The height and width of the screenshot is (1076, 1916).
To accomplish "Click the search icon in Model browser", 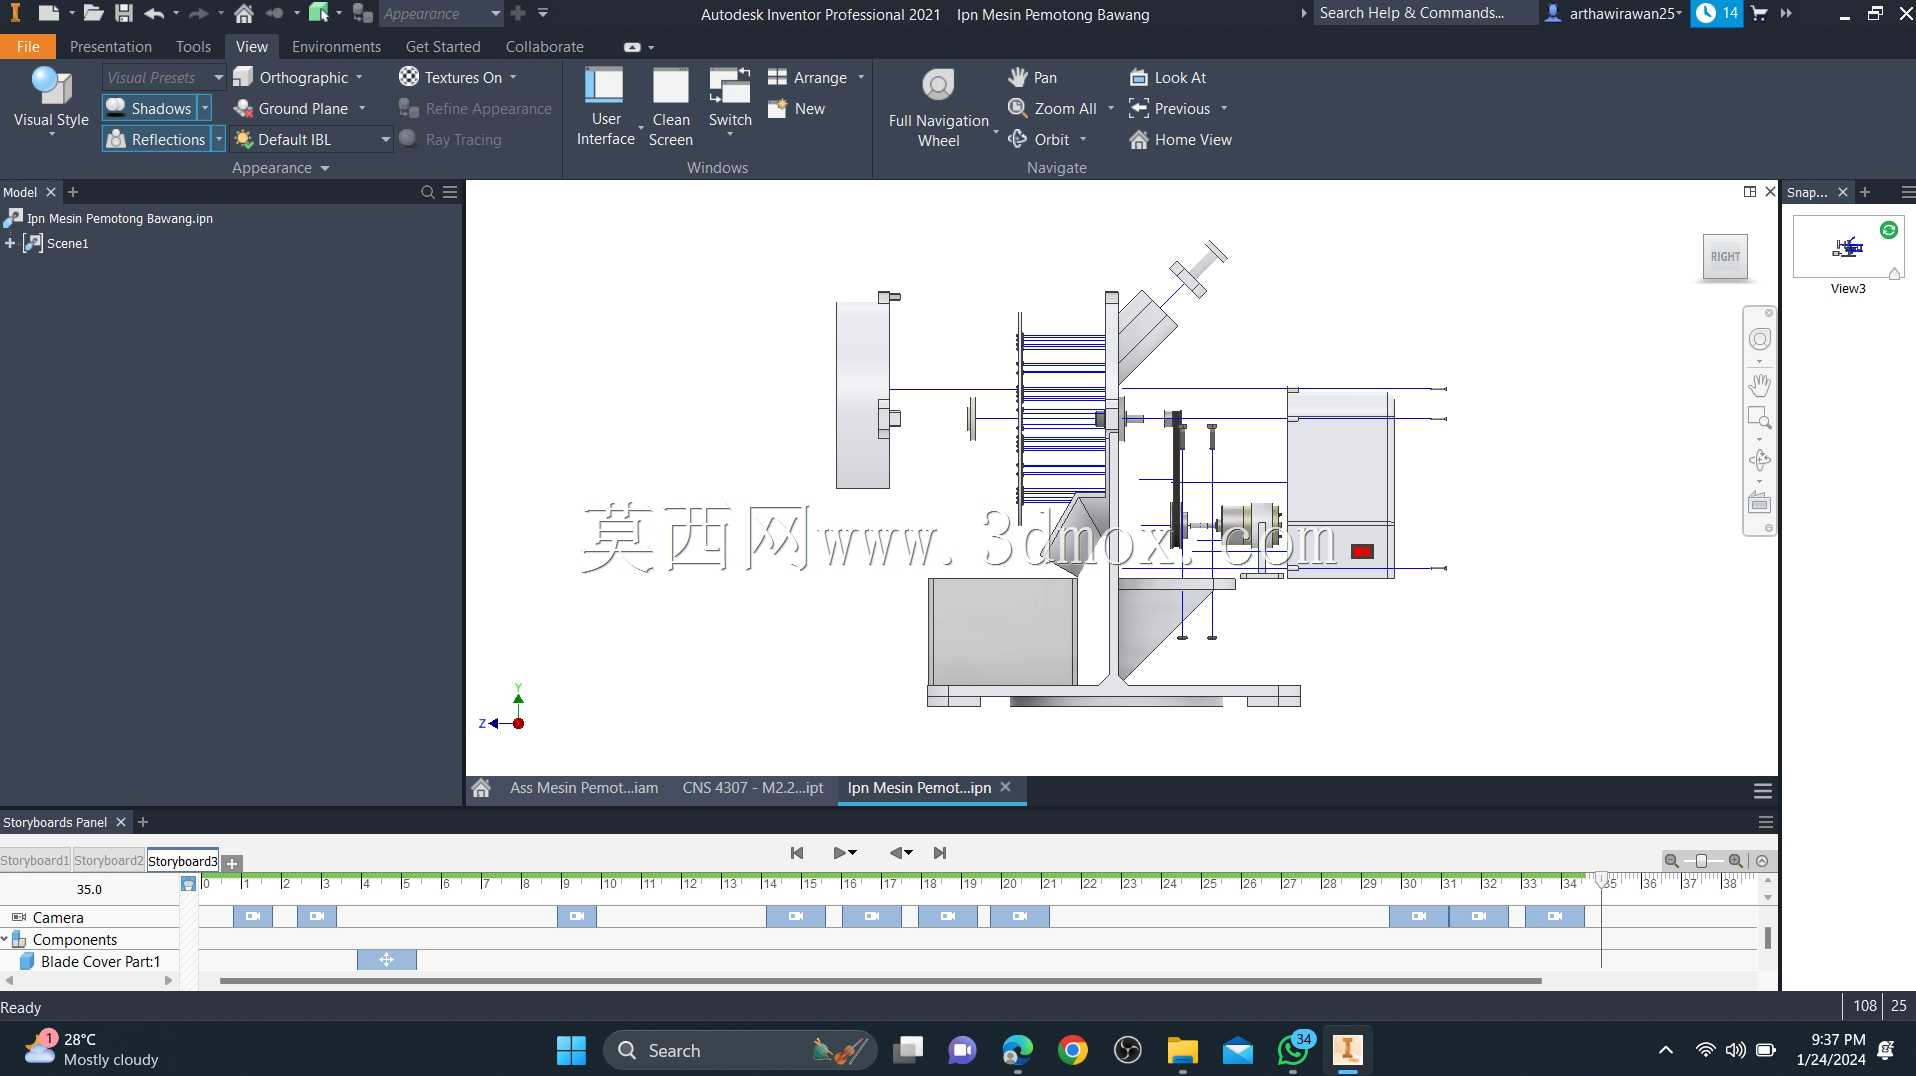I will pyautogui.click(x=428, y=192).
